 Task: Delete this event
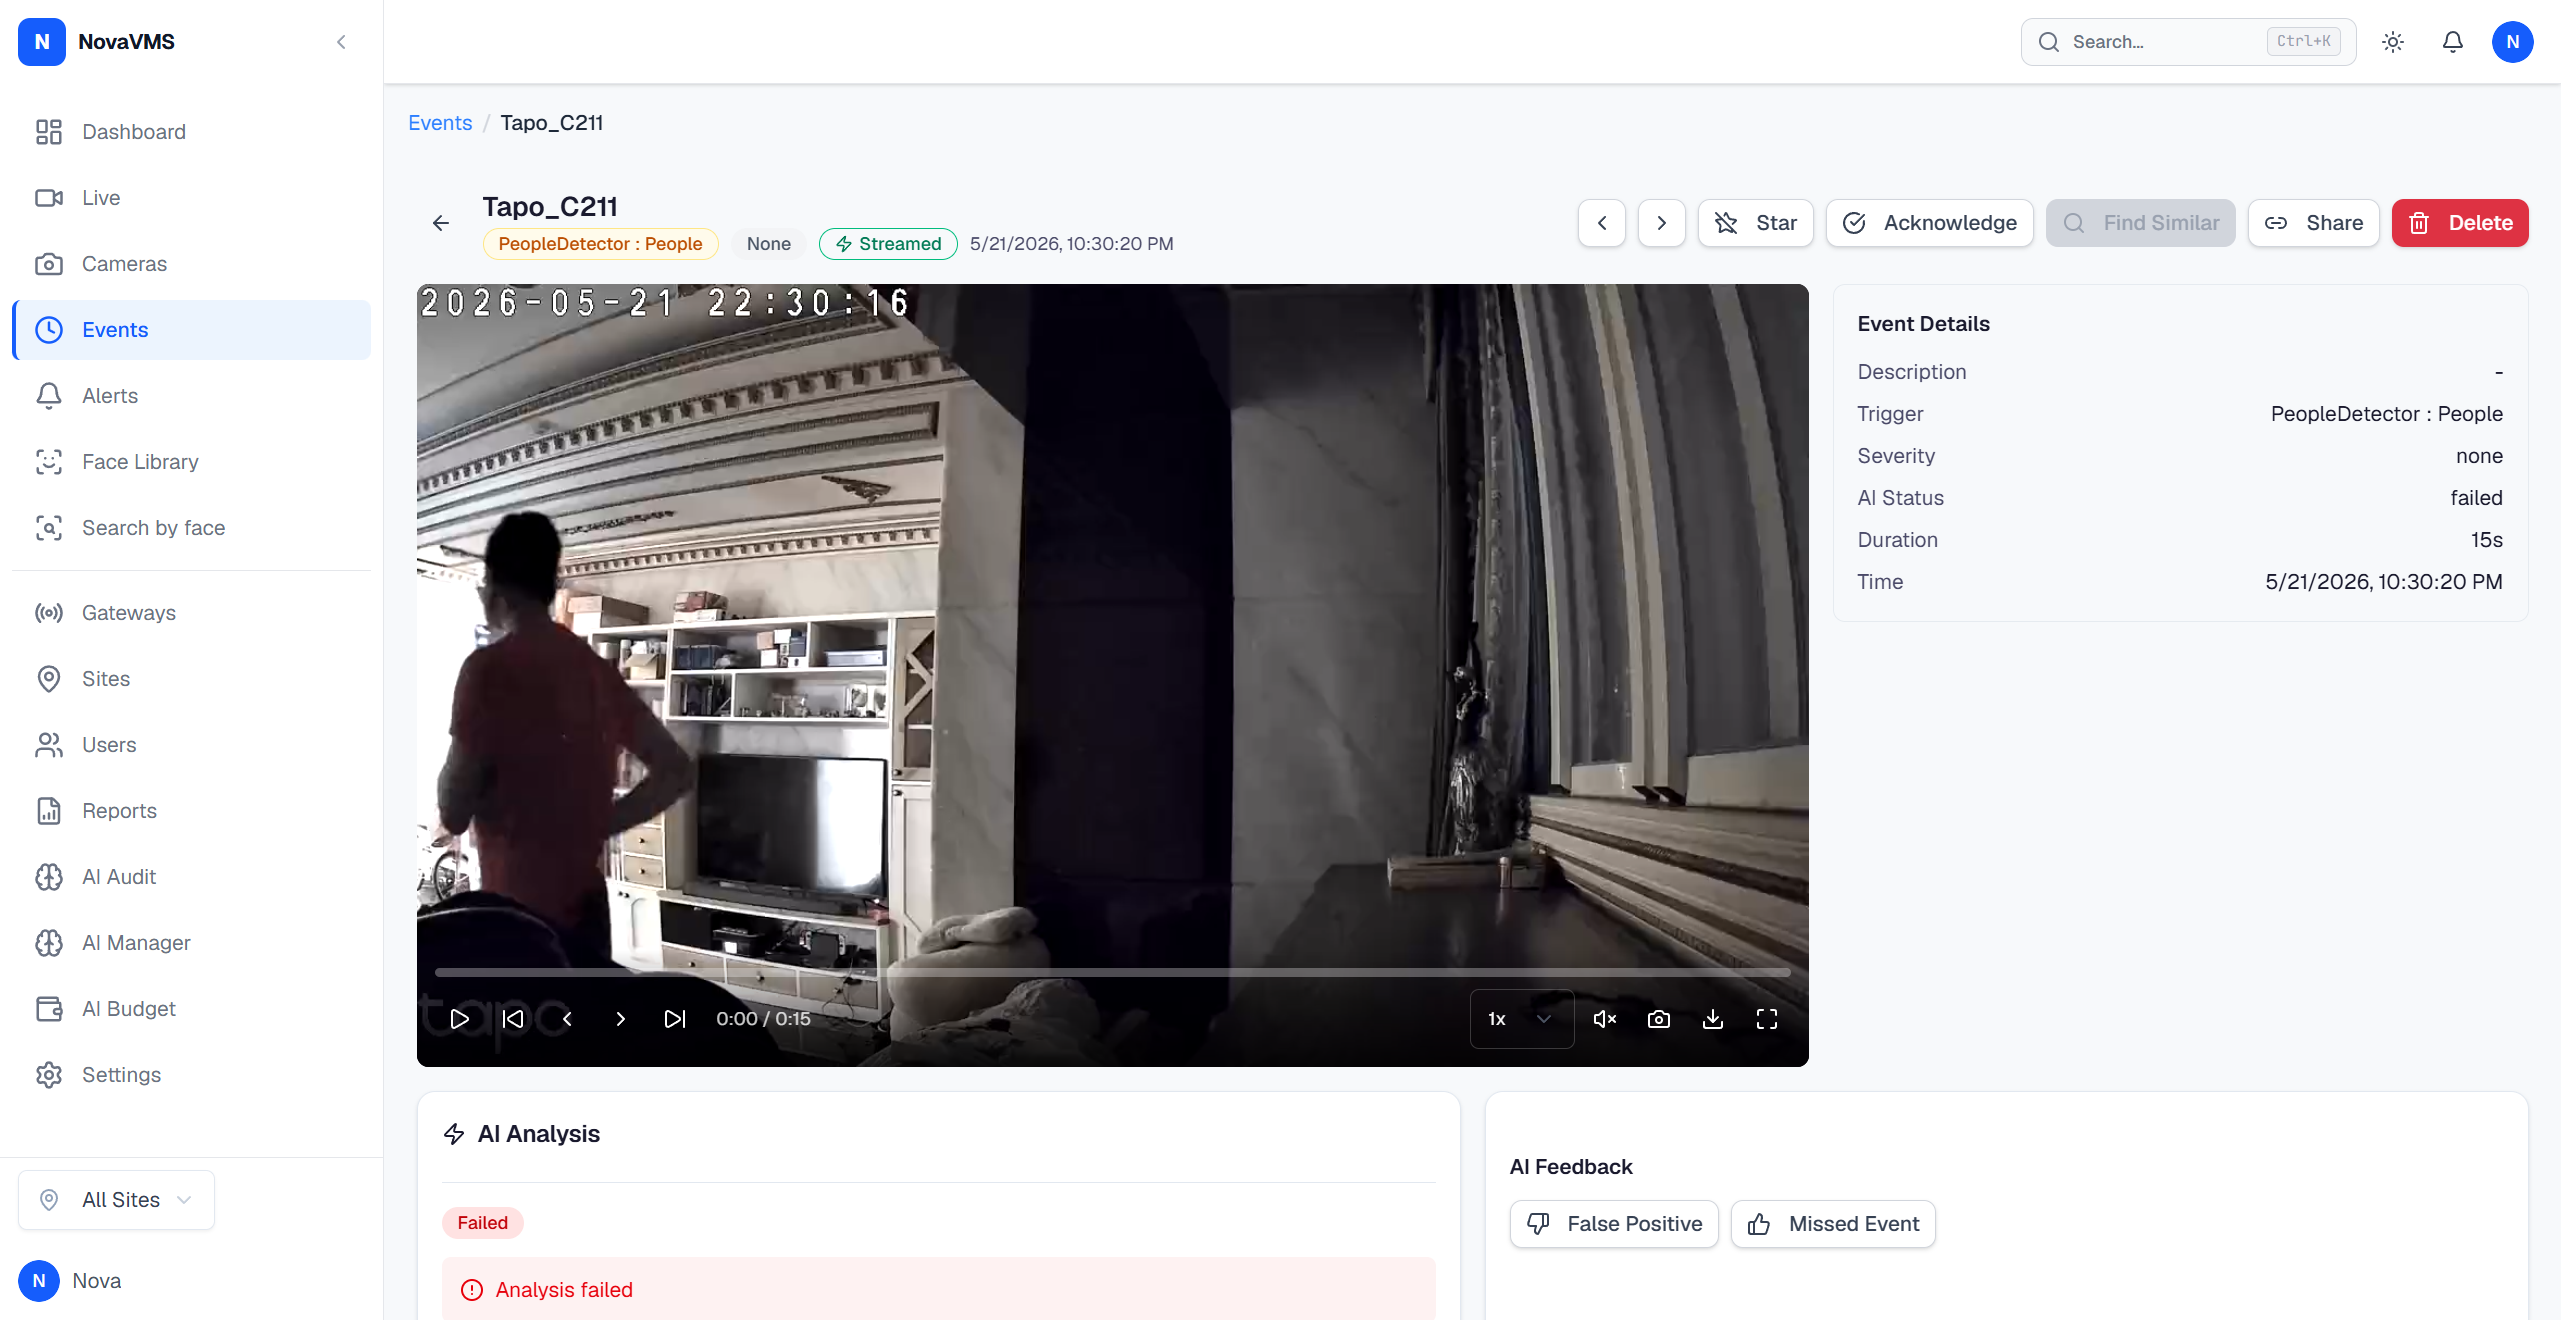pos(2460,223)
